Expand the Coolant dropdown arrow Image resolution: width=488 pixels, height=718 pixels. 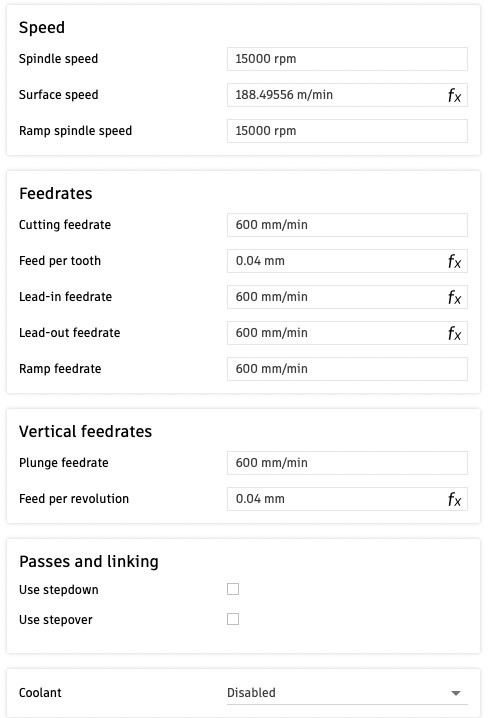[455, 693]
